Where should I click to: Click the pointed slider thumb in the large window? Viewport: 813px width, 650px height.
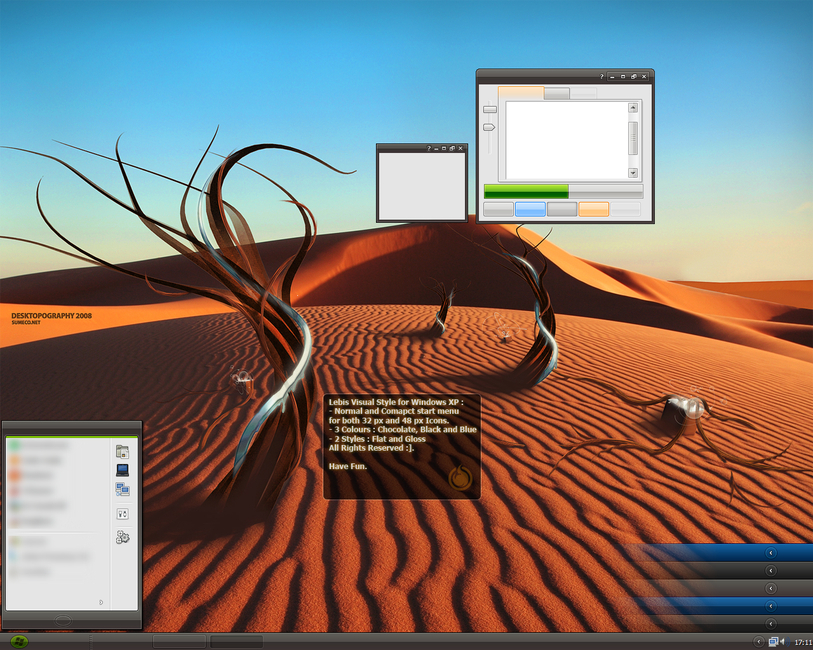pyautogui.click(x=489, y=127)
